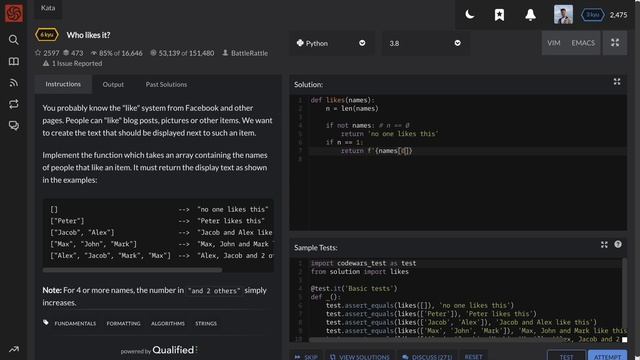The width and height of the screenshot is (640, 360).
Task: Click the 53,139 of 151,480 completions stat
Action: point(182,53)
